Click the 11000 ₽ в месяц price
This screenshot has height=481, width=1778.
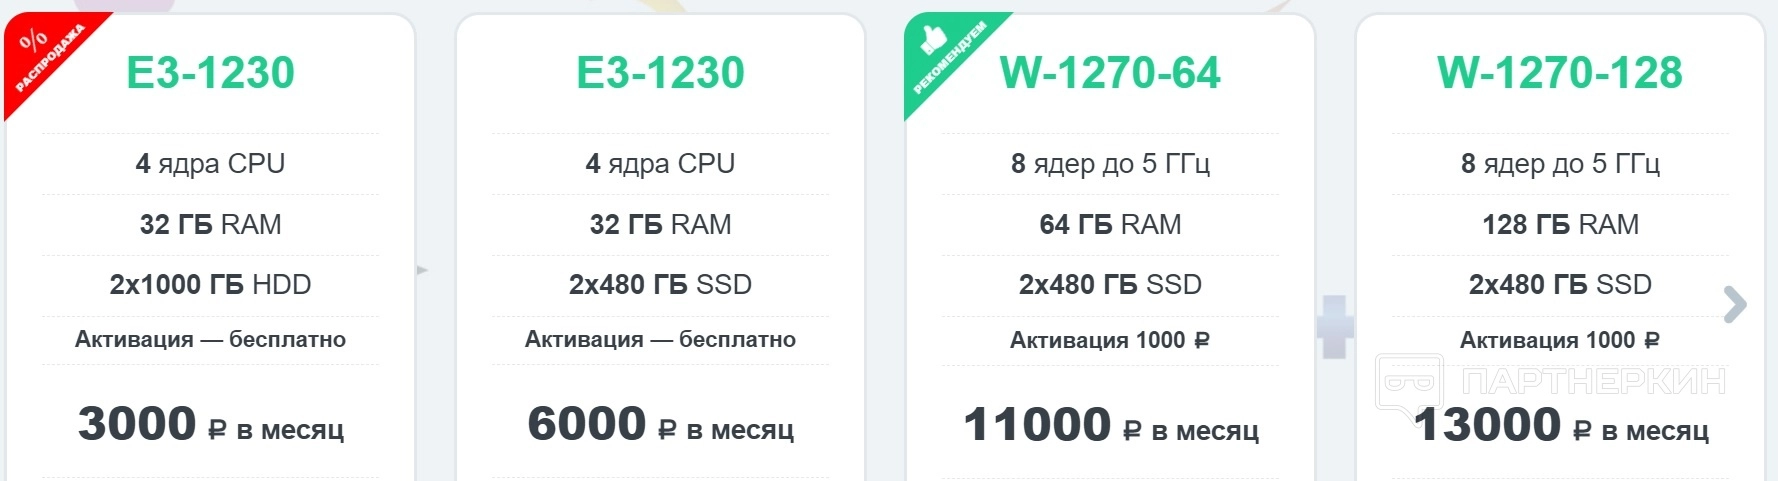[1110, 426]
